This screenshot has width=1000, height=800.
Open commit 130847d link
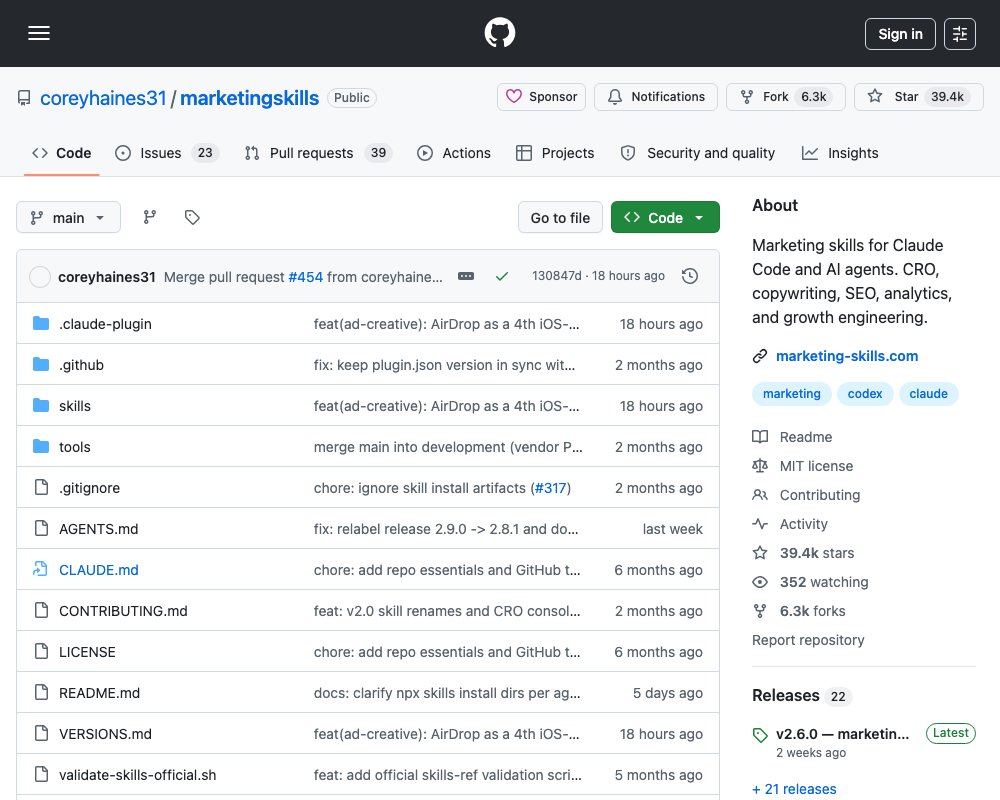point(557,276)
